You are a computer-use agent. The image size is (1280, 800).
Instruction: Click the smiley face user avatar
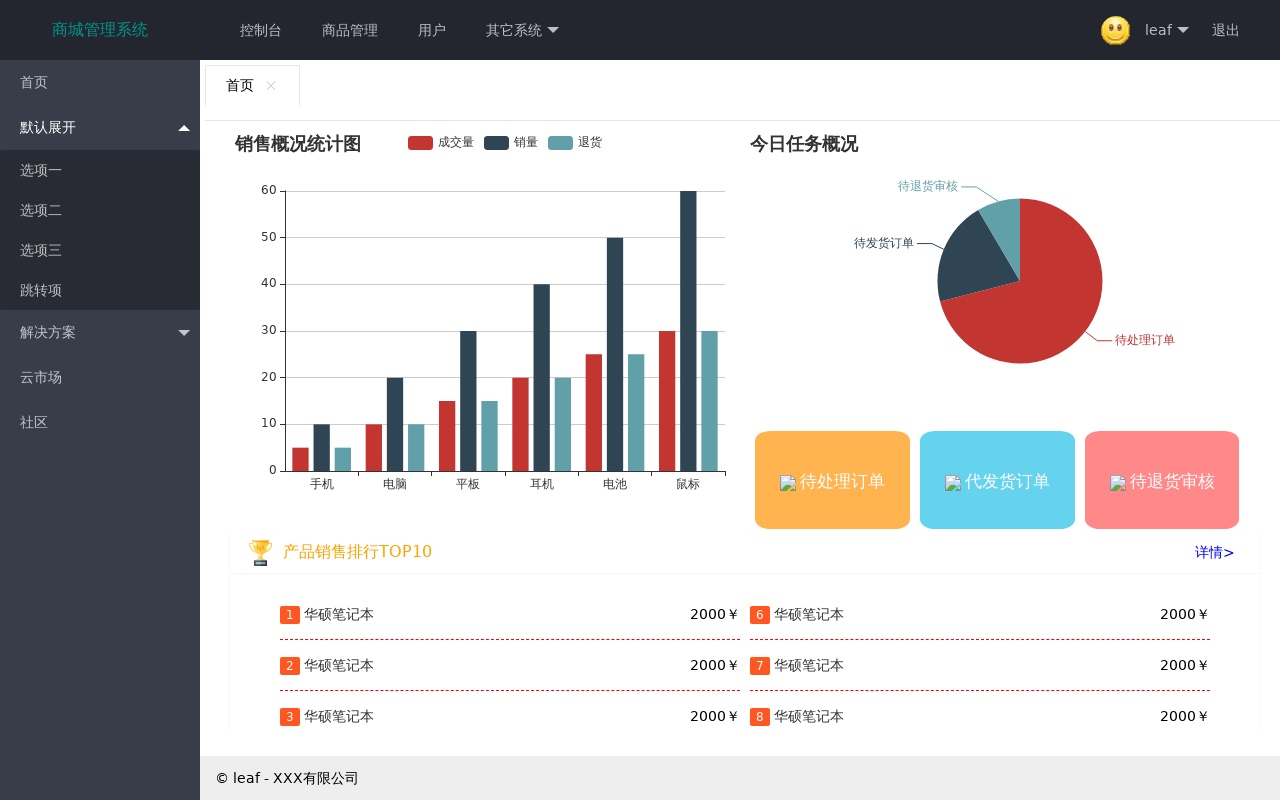point(1115,30)
